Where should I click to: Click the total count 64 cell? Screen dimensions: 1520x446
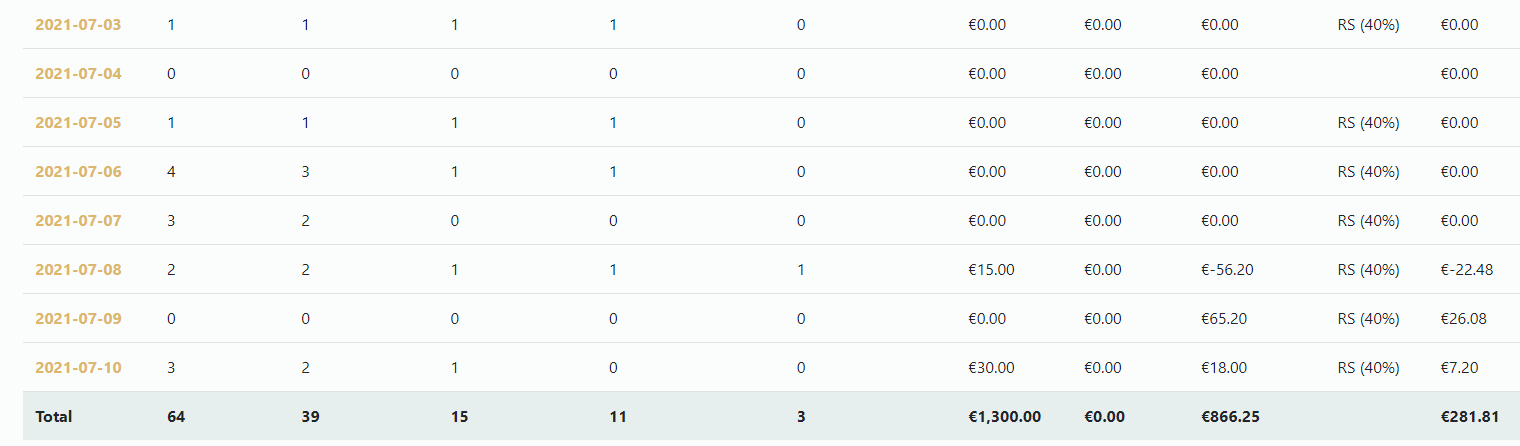point(176,416)
